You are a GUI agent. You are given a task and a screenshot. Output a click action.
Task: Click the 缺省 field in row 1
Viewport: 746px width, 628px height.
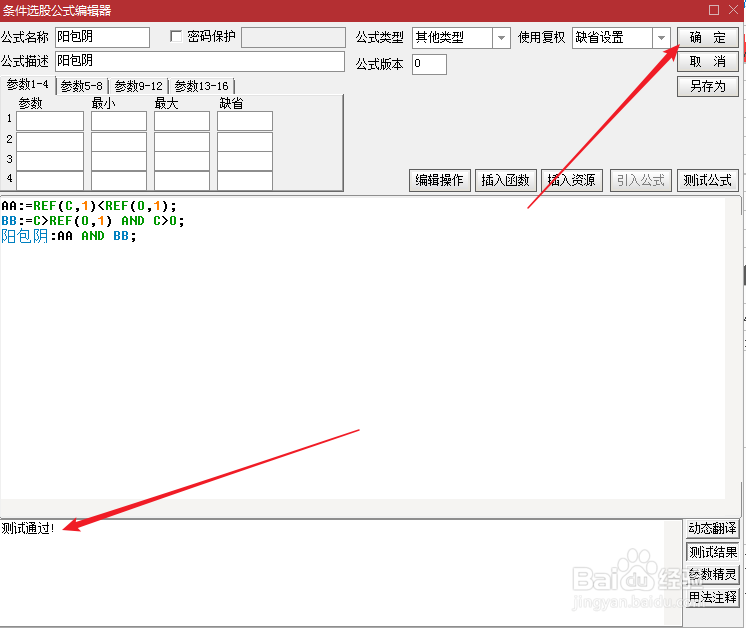(x=245, y=121)
